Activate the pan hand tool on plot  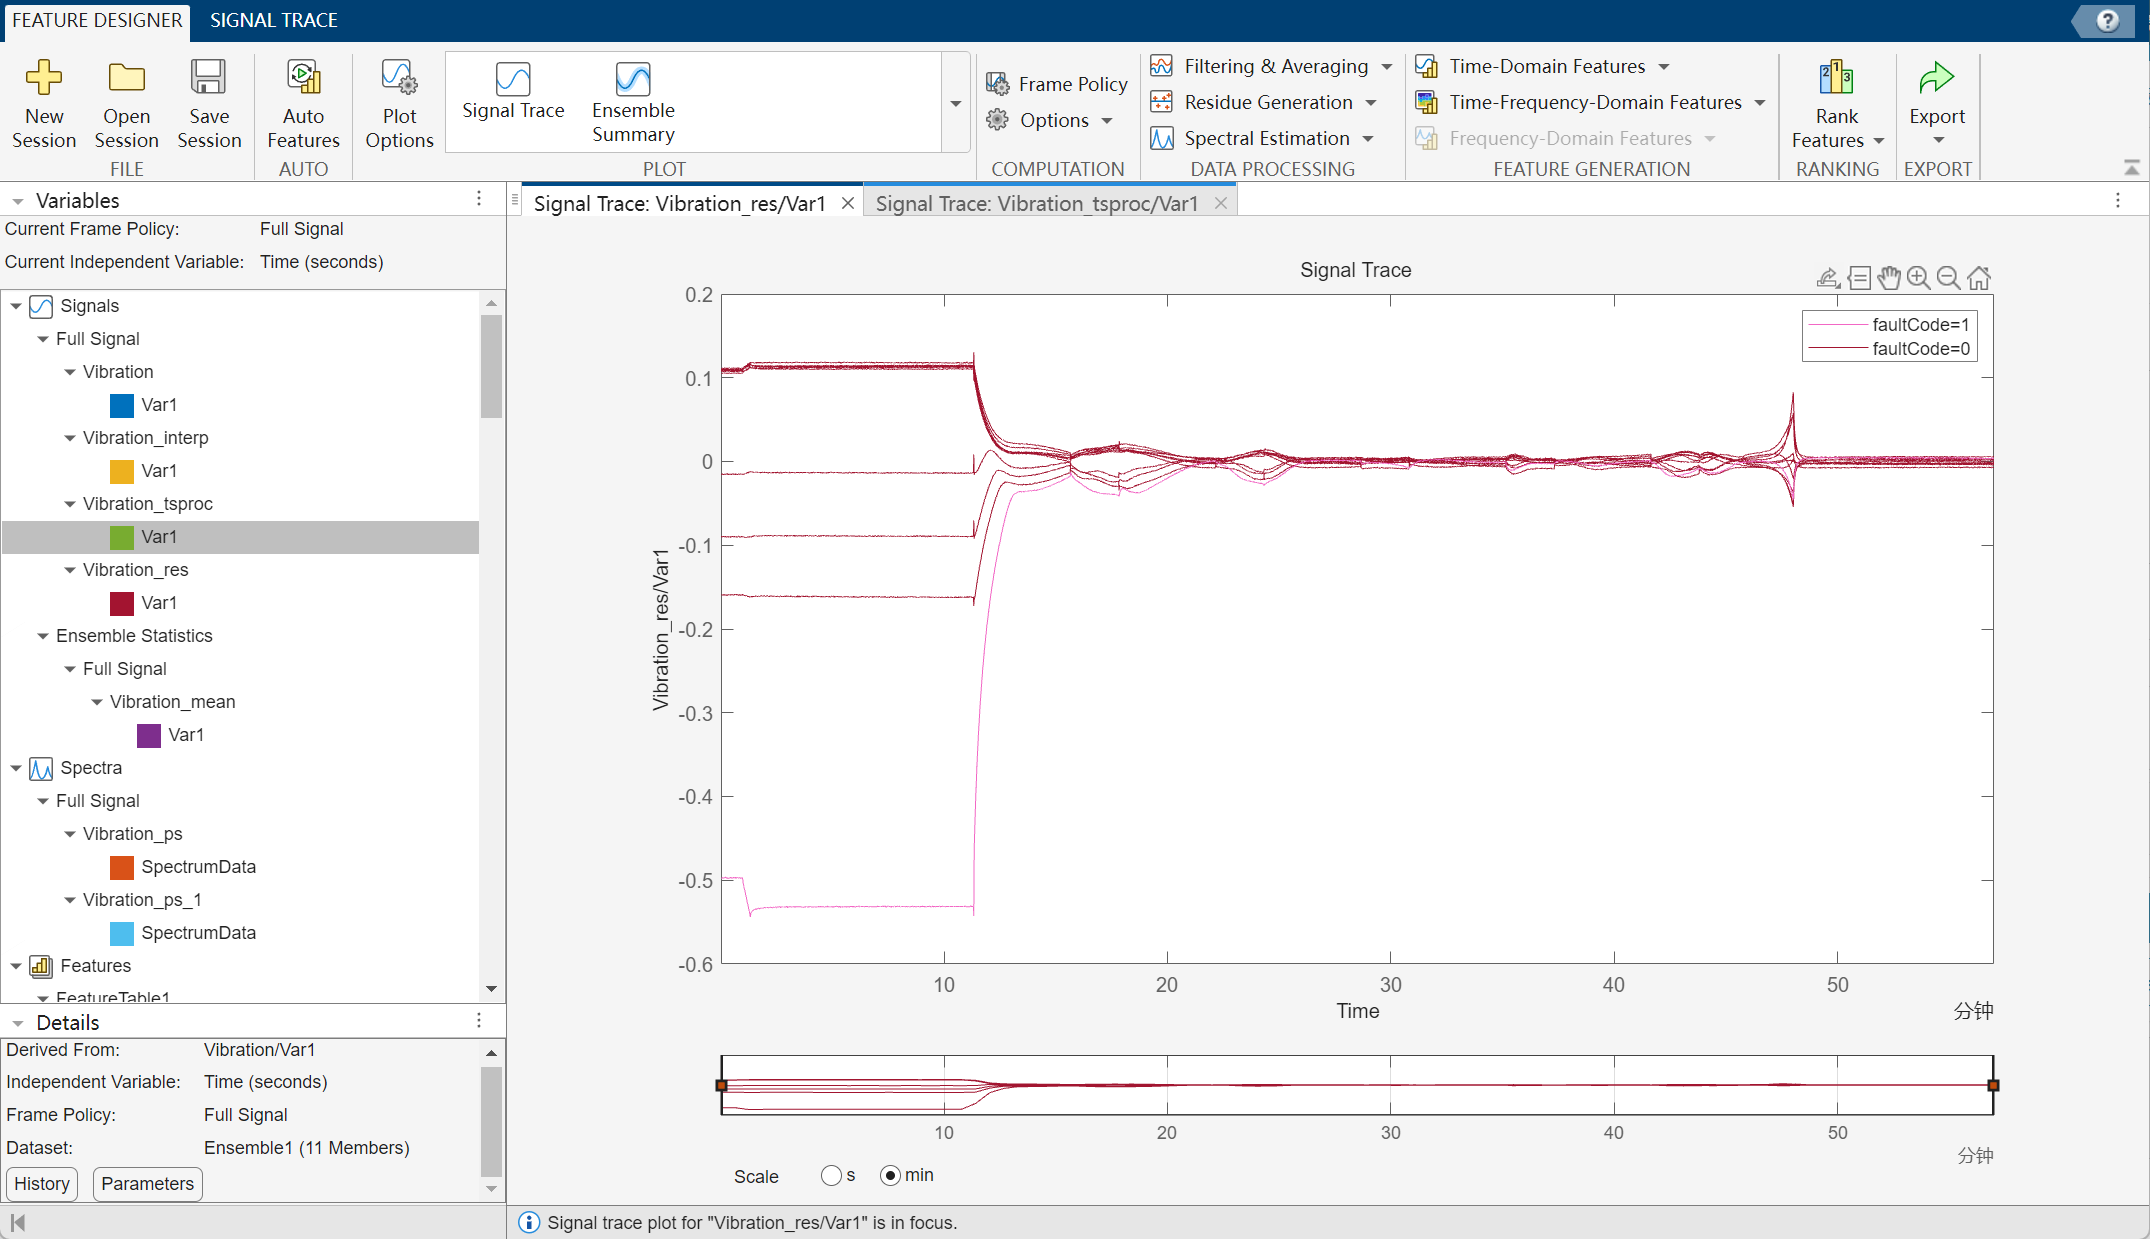pos(1888,278)
